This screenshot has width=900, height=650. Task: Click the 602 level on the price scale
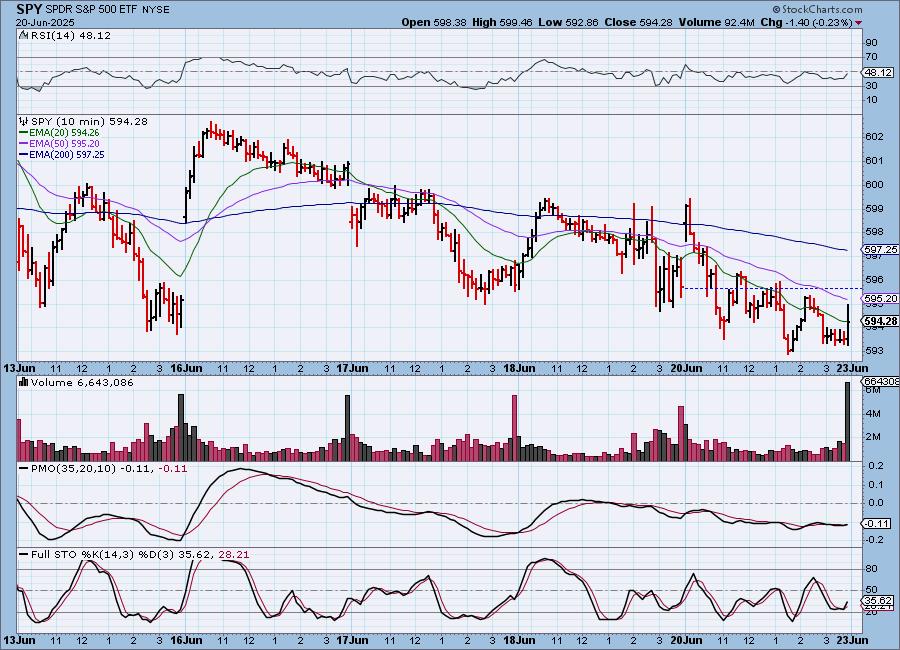[874, 137]
